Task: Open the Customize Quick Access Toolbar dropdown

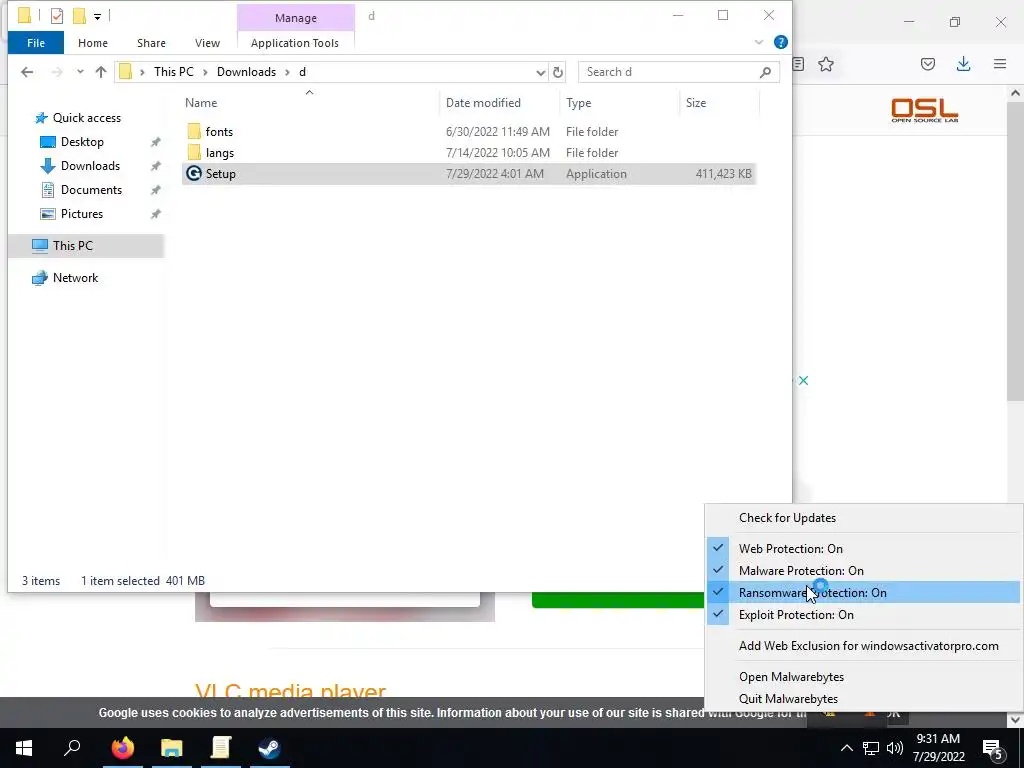Action: click(97, 17)
